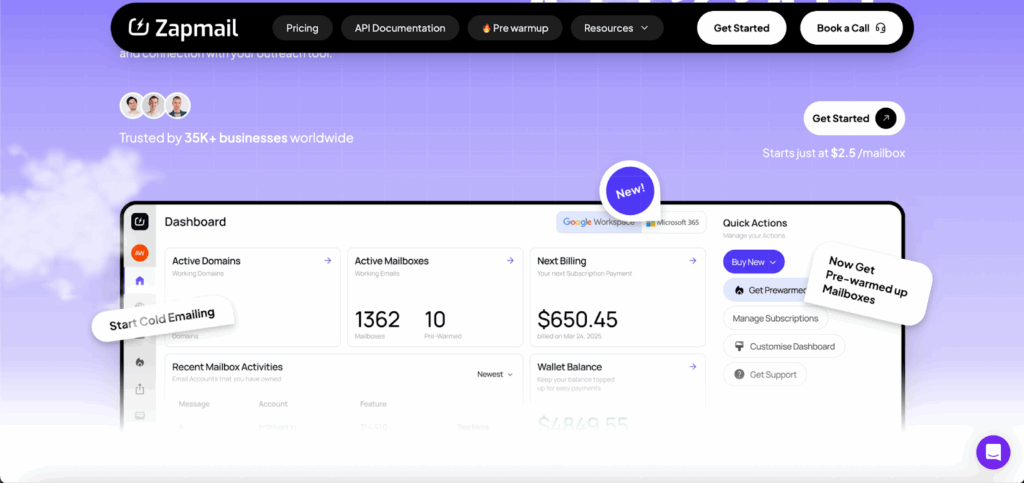Expand the Resources dropdown menu

coord(616,28)
